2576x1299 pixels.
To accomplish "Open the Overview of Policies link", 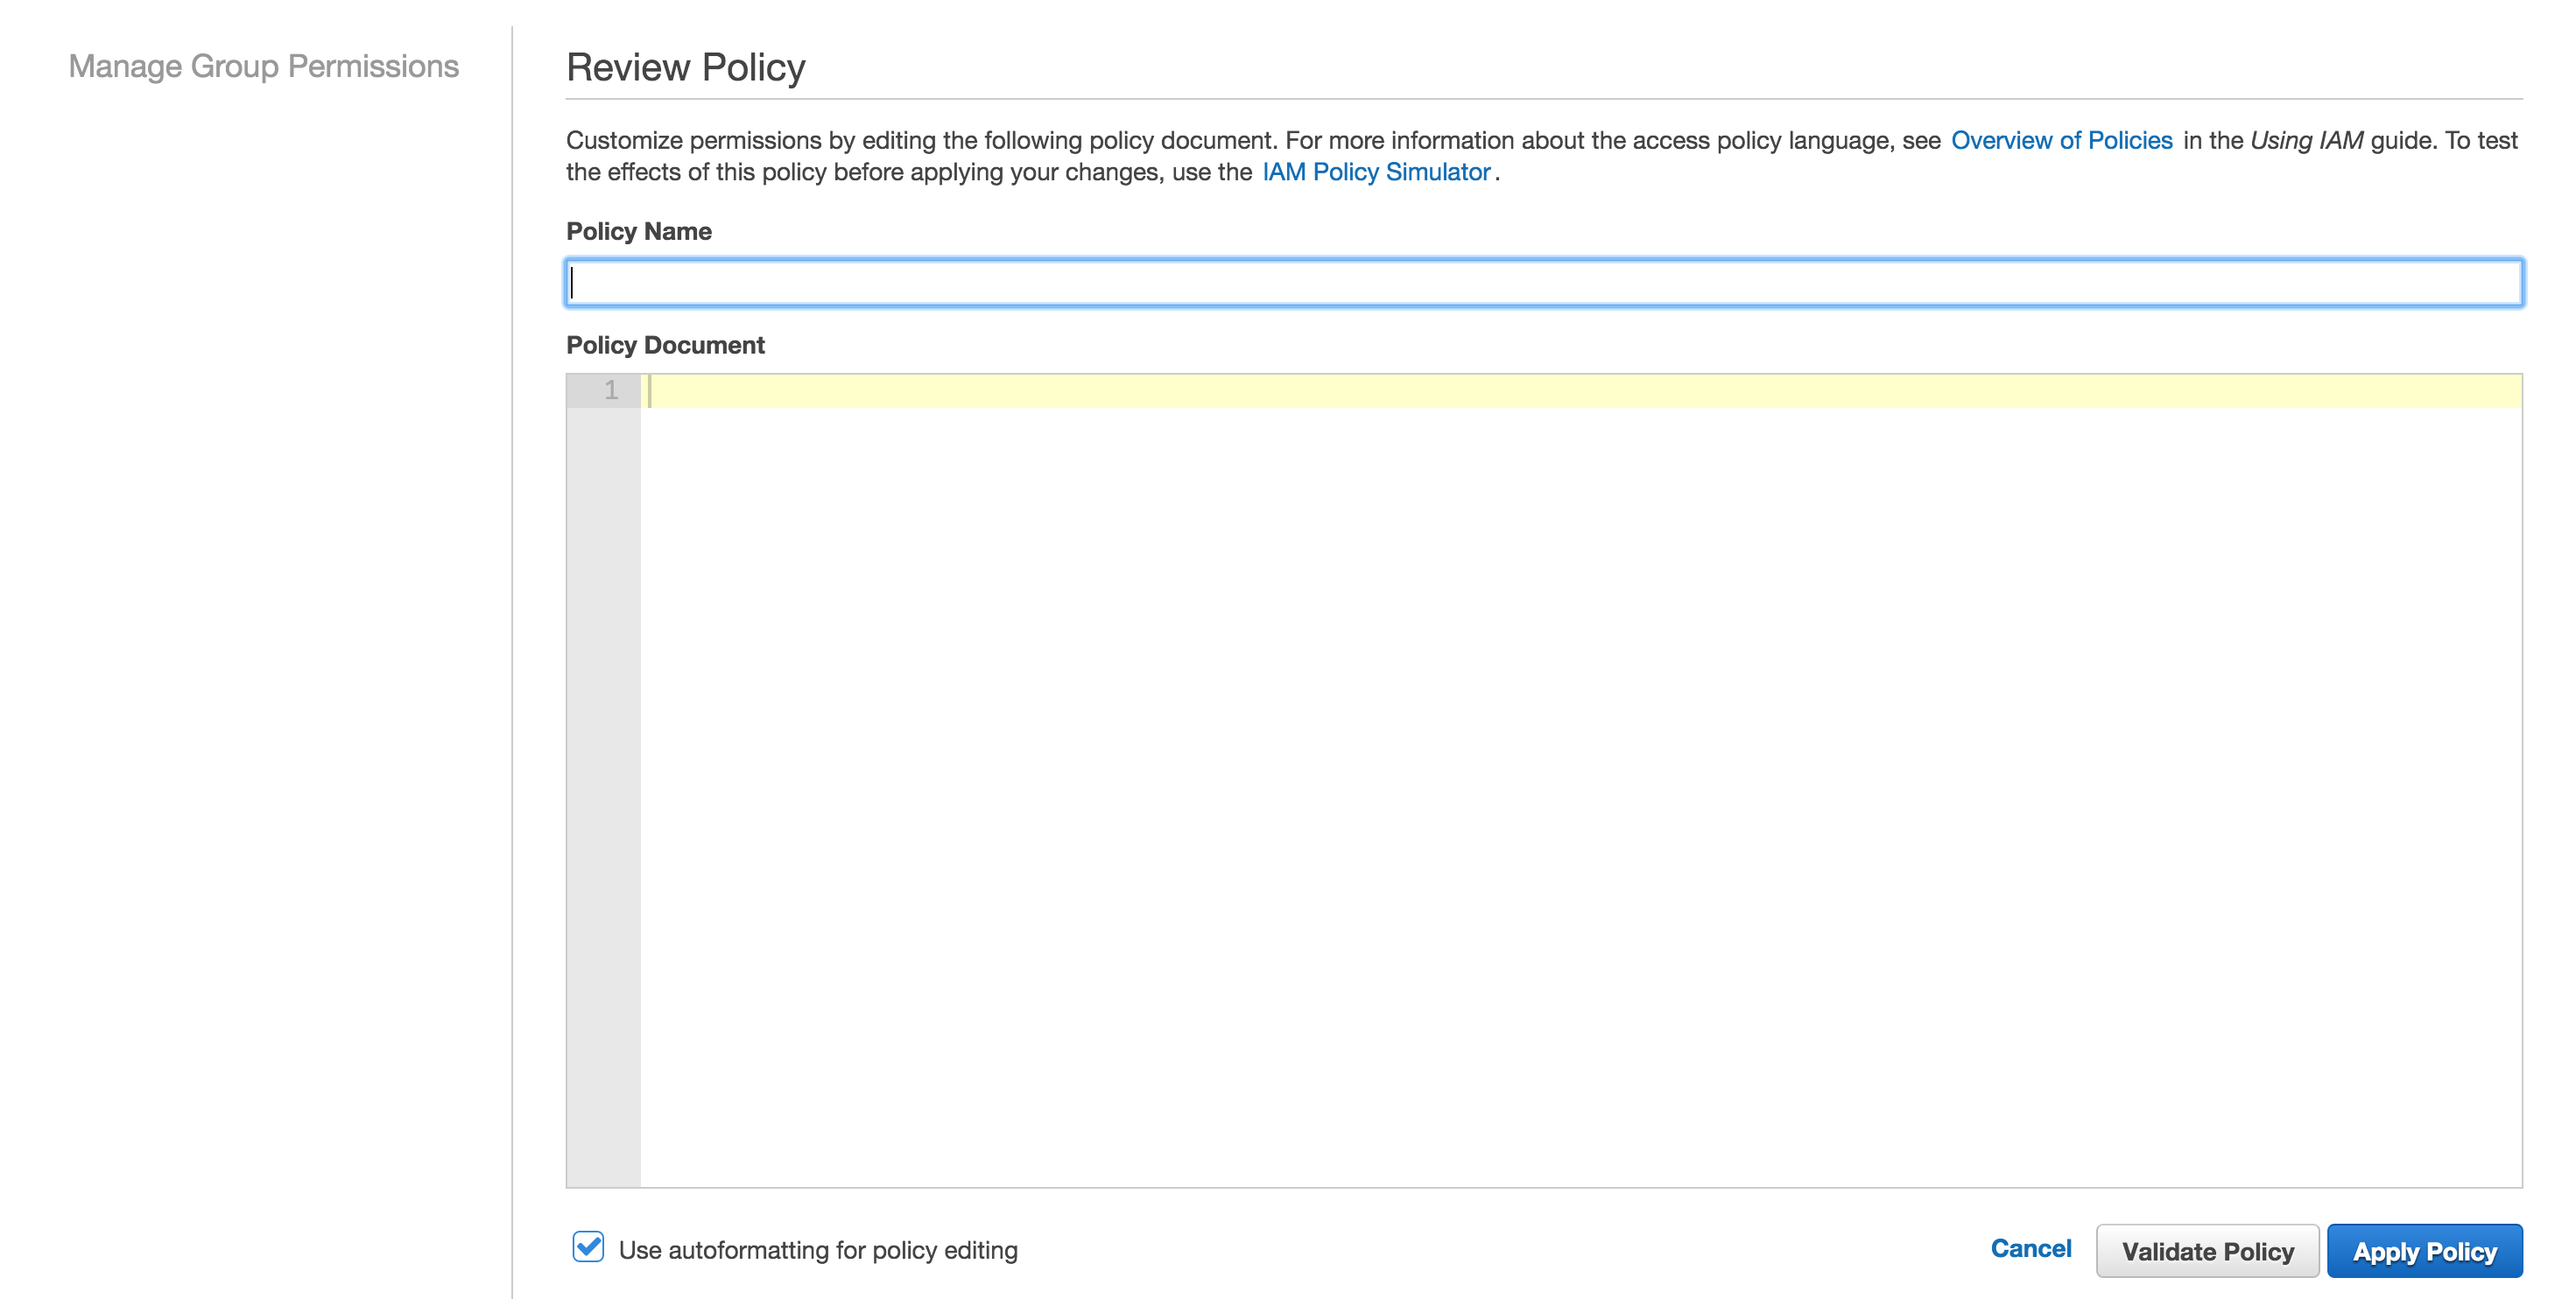I will coord(2062,140).
